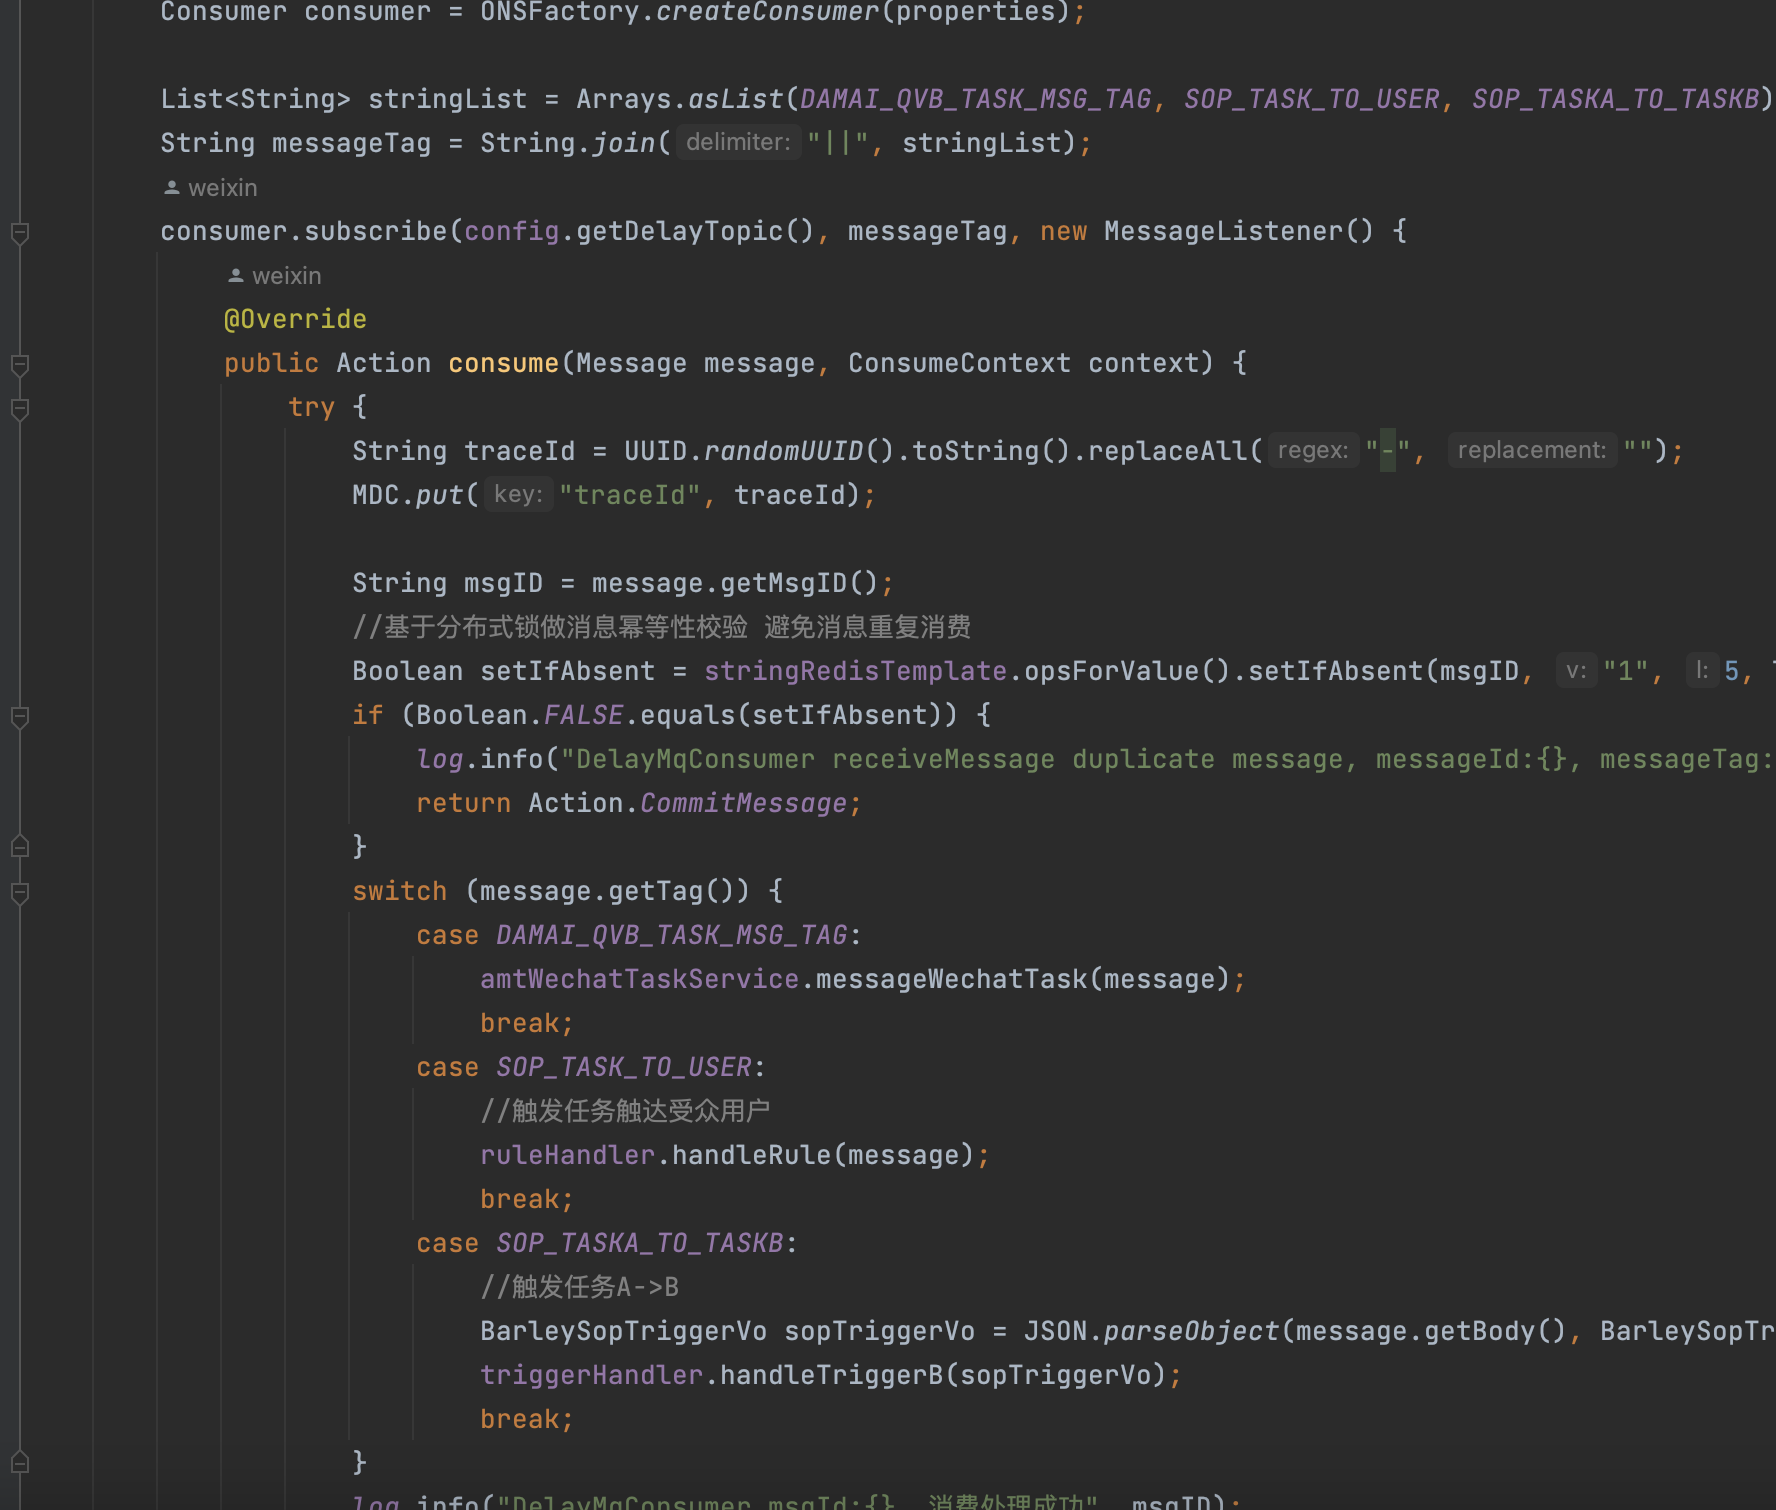This screenshot has width=1776, height=1510.
Task: Click messageWechatTask method call
Action: tap(952, 979)
